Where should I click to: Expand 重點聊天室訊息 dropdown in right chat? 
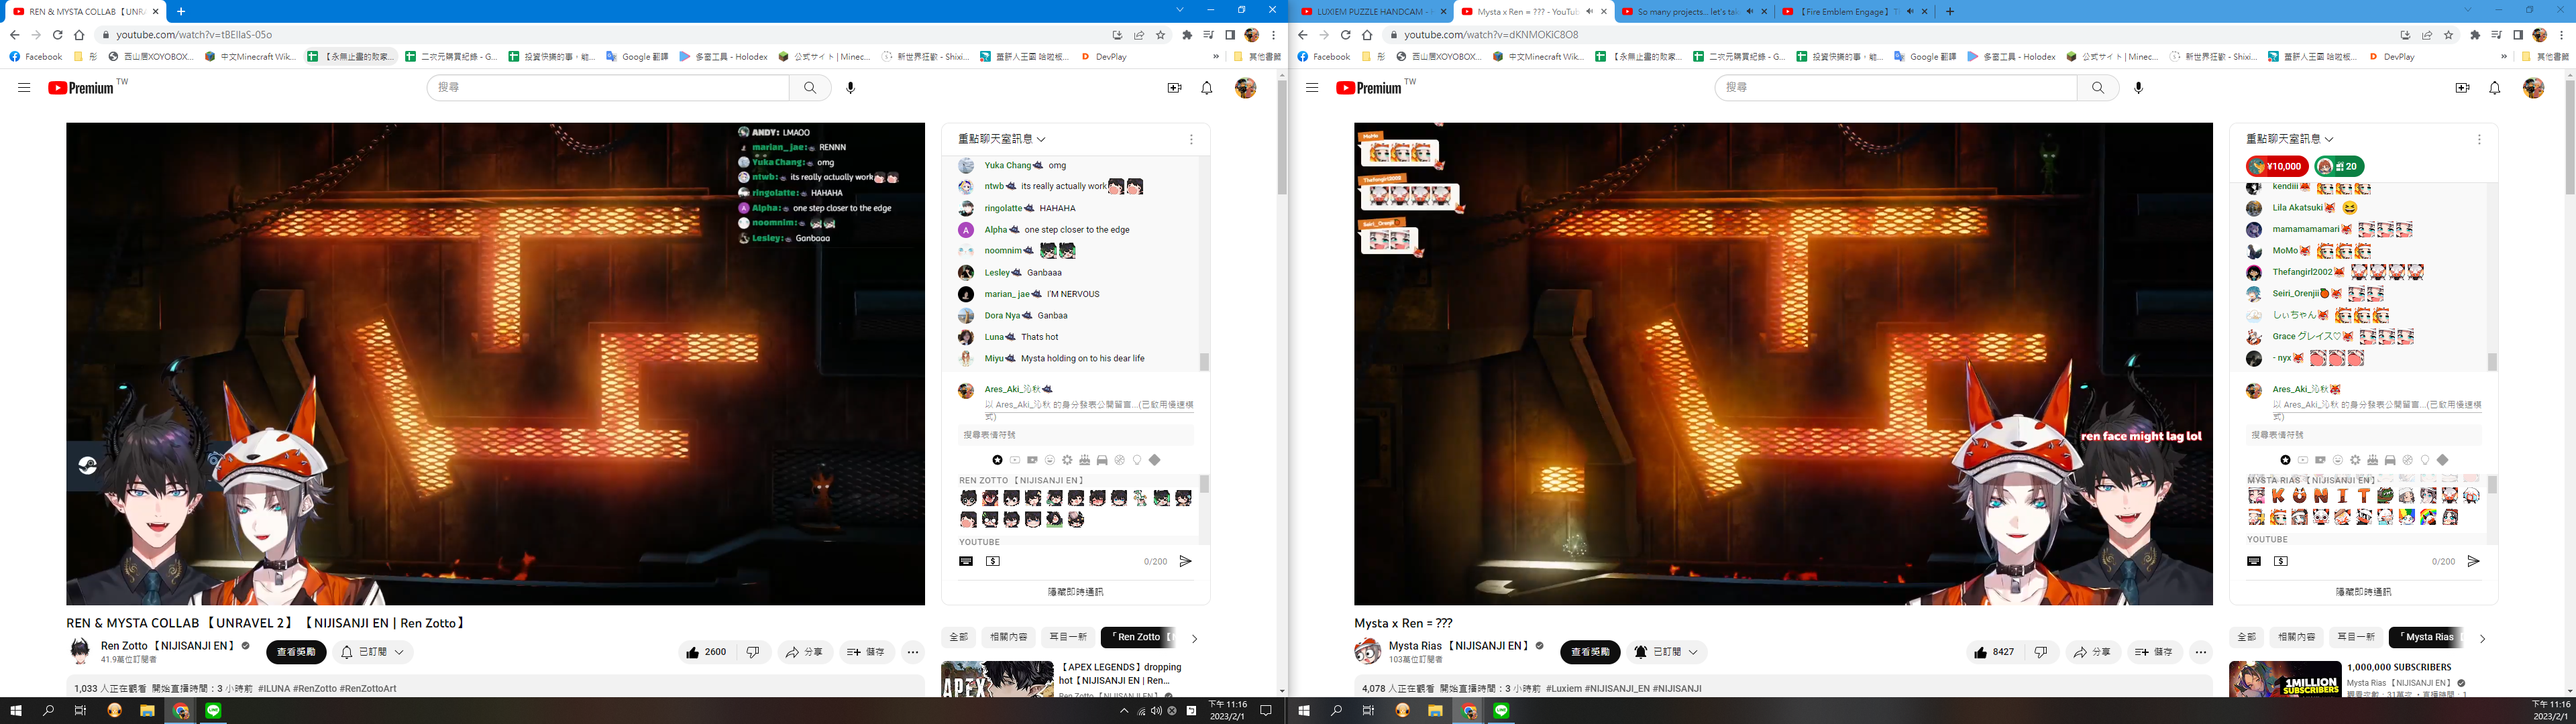click(2291, 139)
